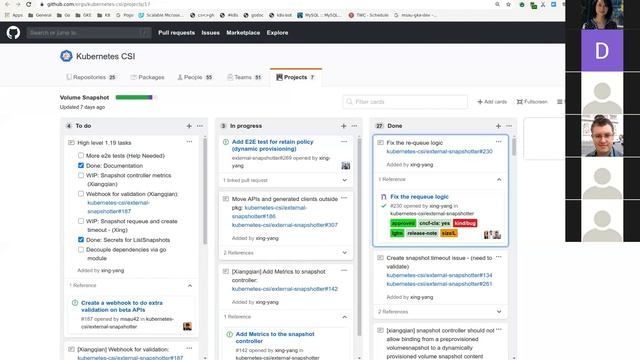
Task: Click the Kubernetes CSI organization avatar
Action: 66,56
